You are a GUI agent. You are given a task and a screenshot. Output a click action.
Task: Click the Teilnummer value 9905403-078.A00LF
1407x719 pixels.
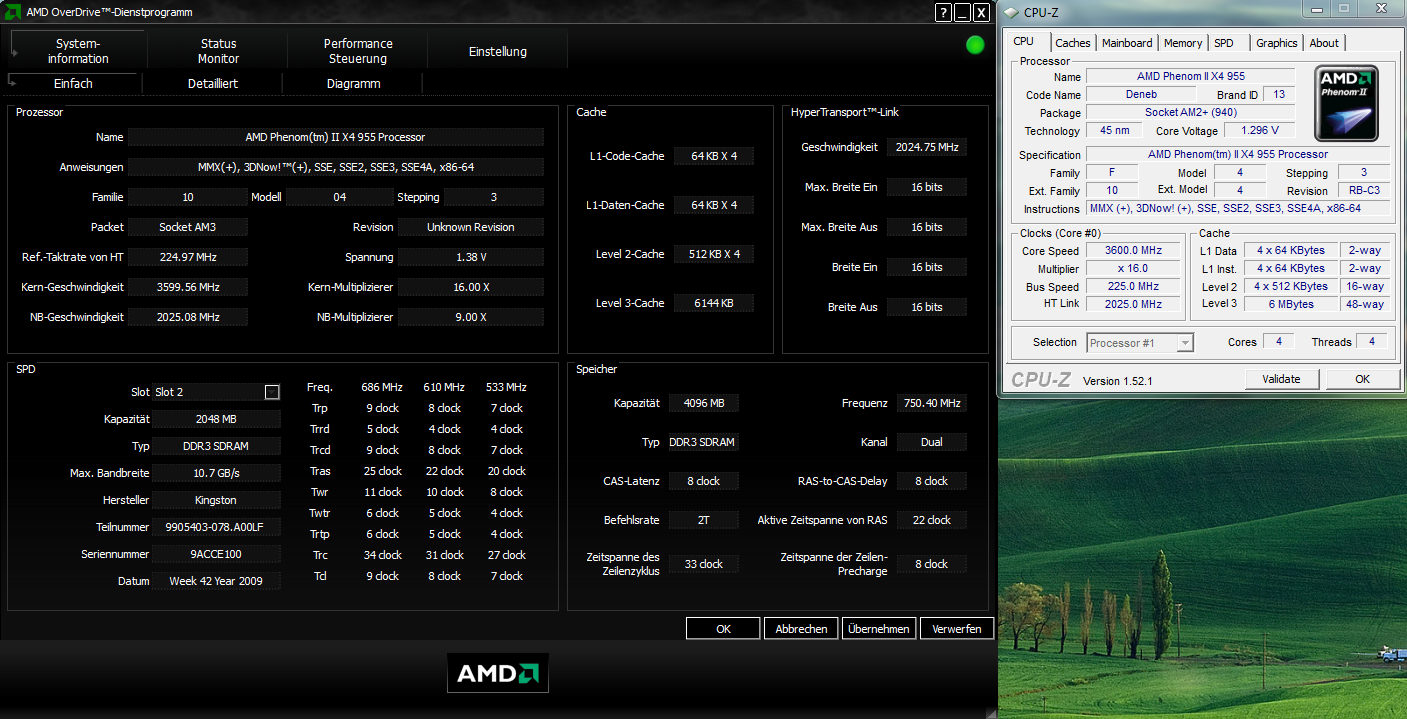pyautogui.click(x=216, y=527)
